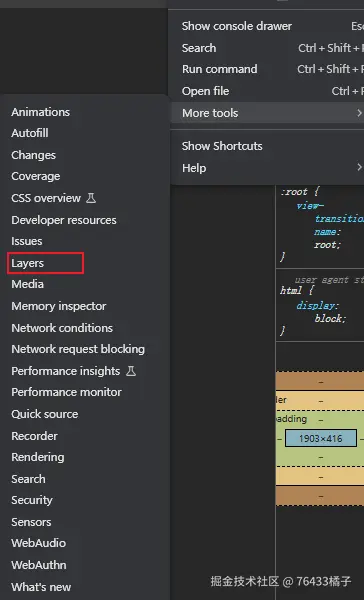Click the flask icon beside Performance insights
The image size is (364, 600).
(131, 371)
